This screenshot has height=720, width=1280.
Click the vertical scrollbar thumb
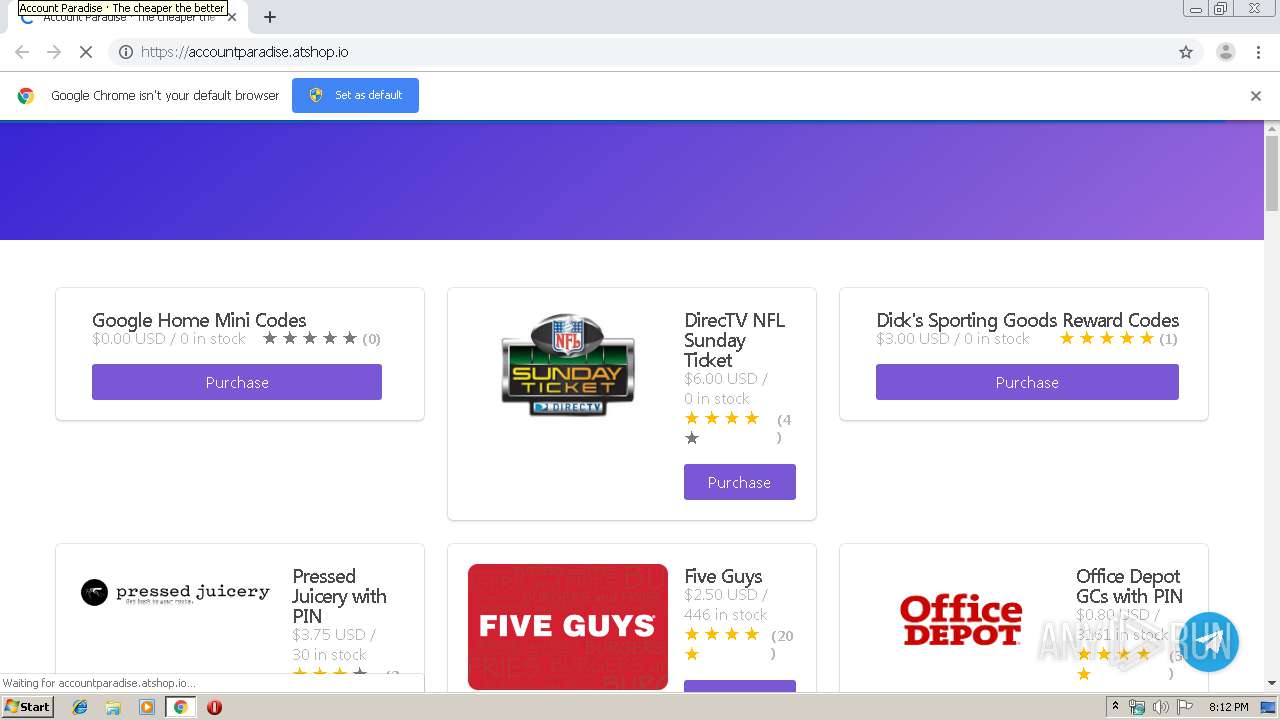[x=1272, y=173]
